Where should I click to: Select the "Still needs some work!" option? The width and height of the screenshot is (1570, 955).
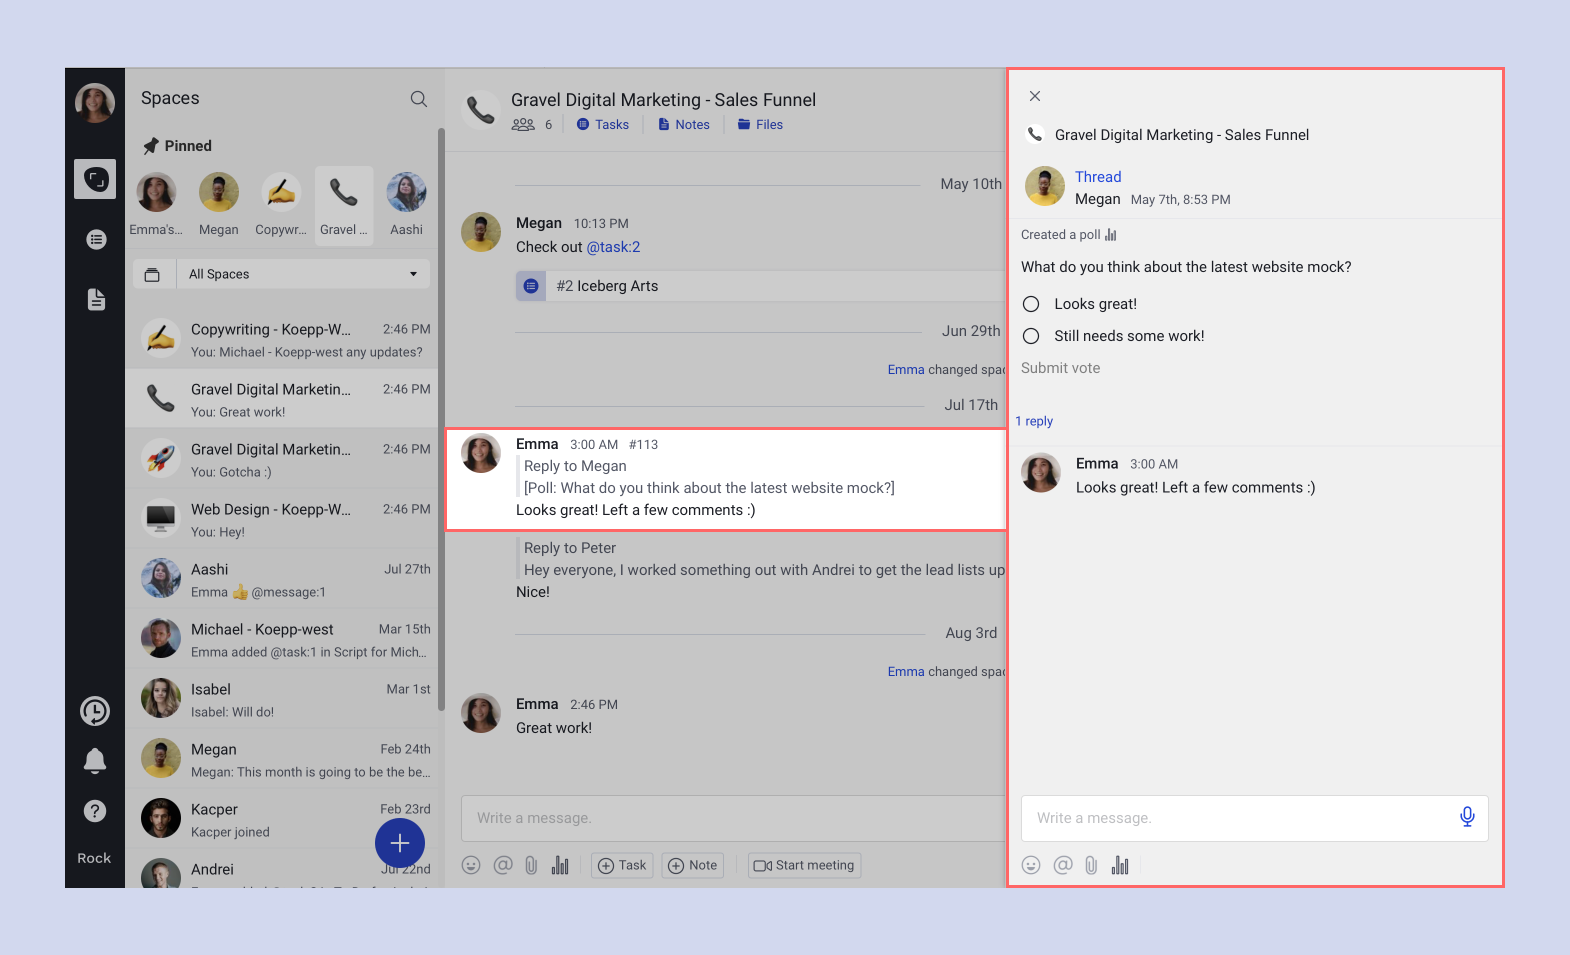point(1031,336)
